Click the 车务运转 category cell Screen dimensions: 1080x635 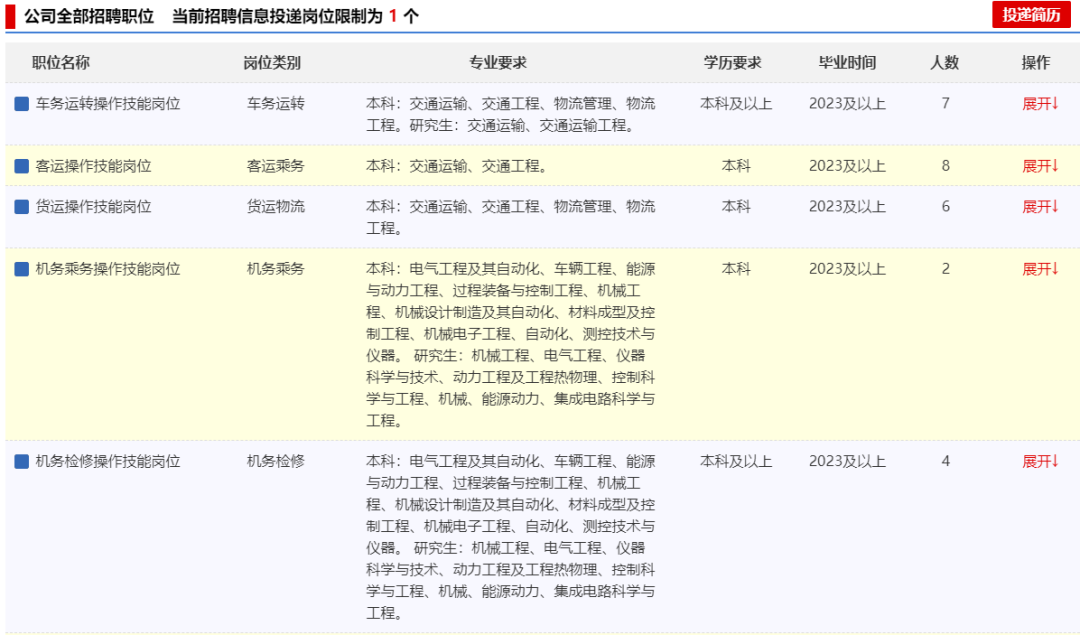[276, 104]
